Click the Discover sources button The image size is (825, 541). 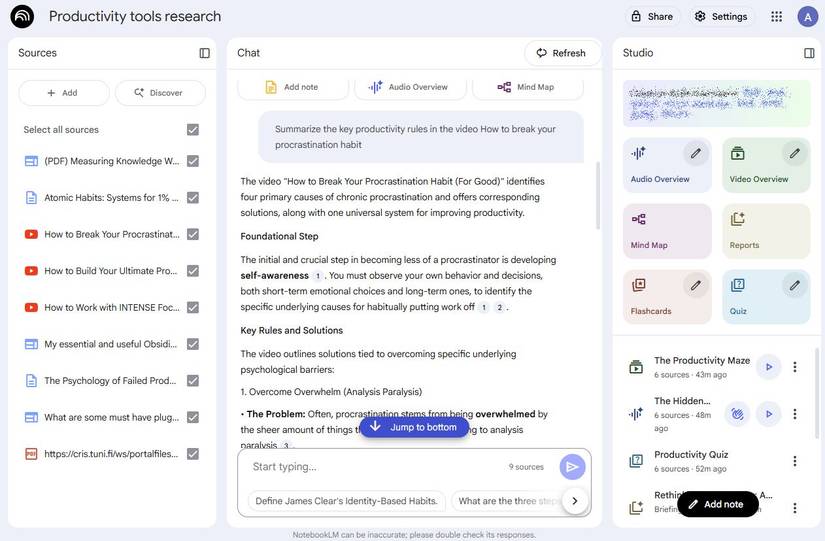(160, 93)
